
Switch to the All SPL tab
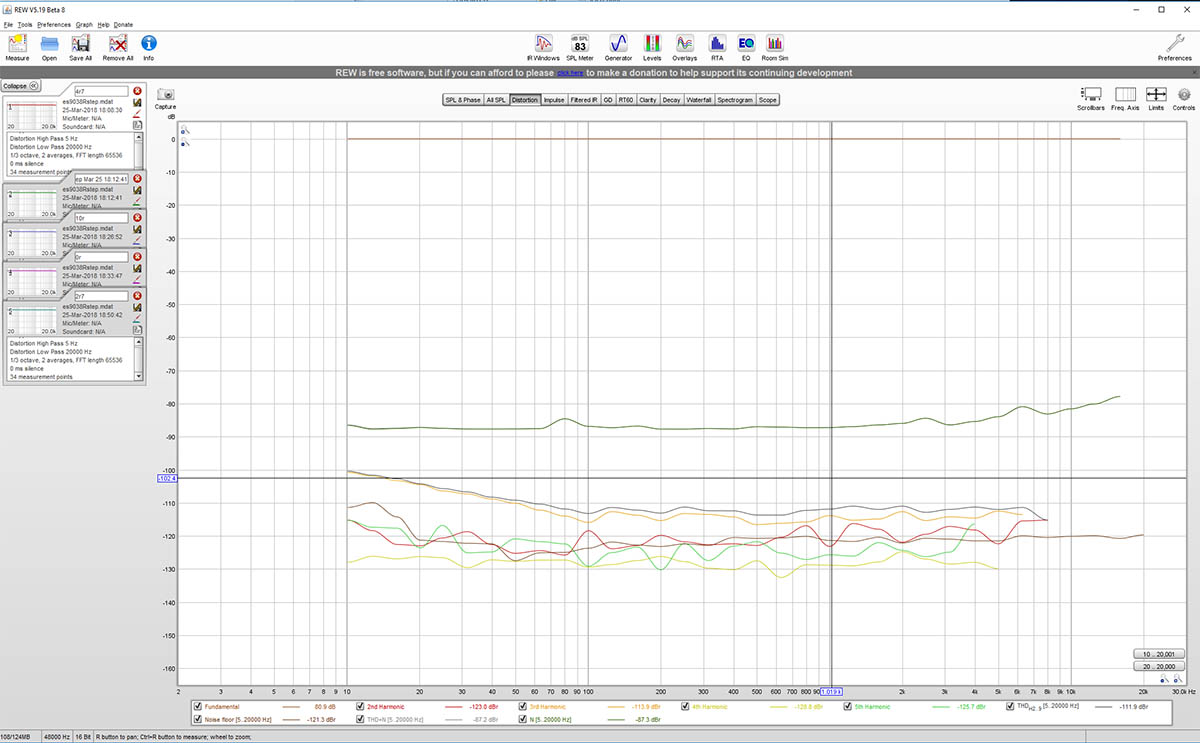(496, 100)
